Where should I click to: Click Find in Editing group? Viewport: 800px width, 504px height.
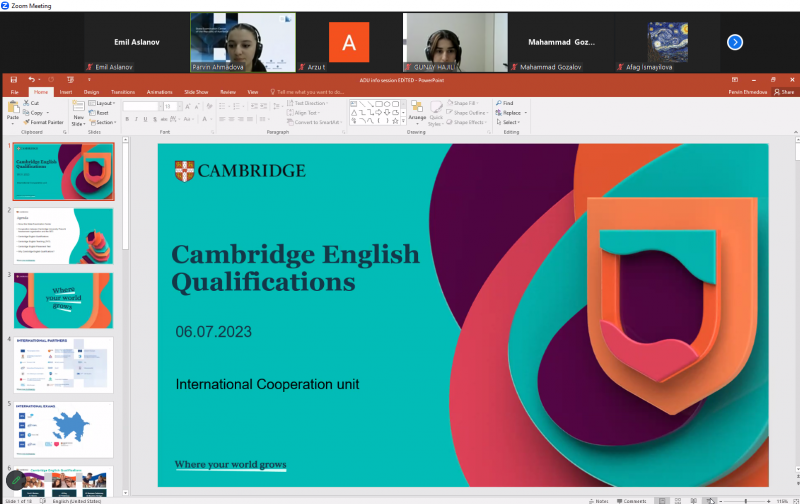click(505, 103)
